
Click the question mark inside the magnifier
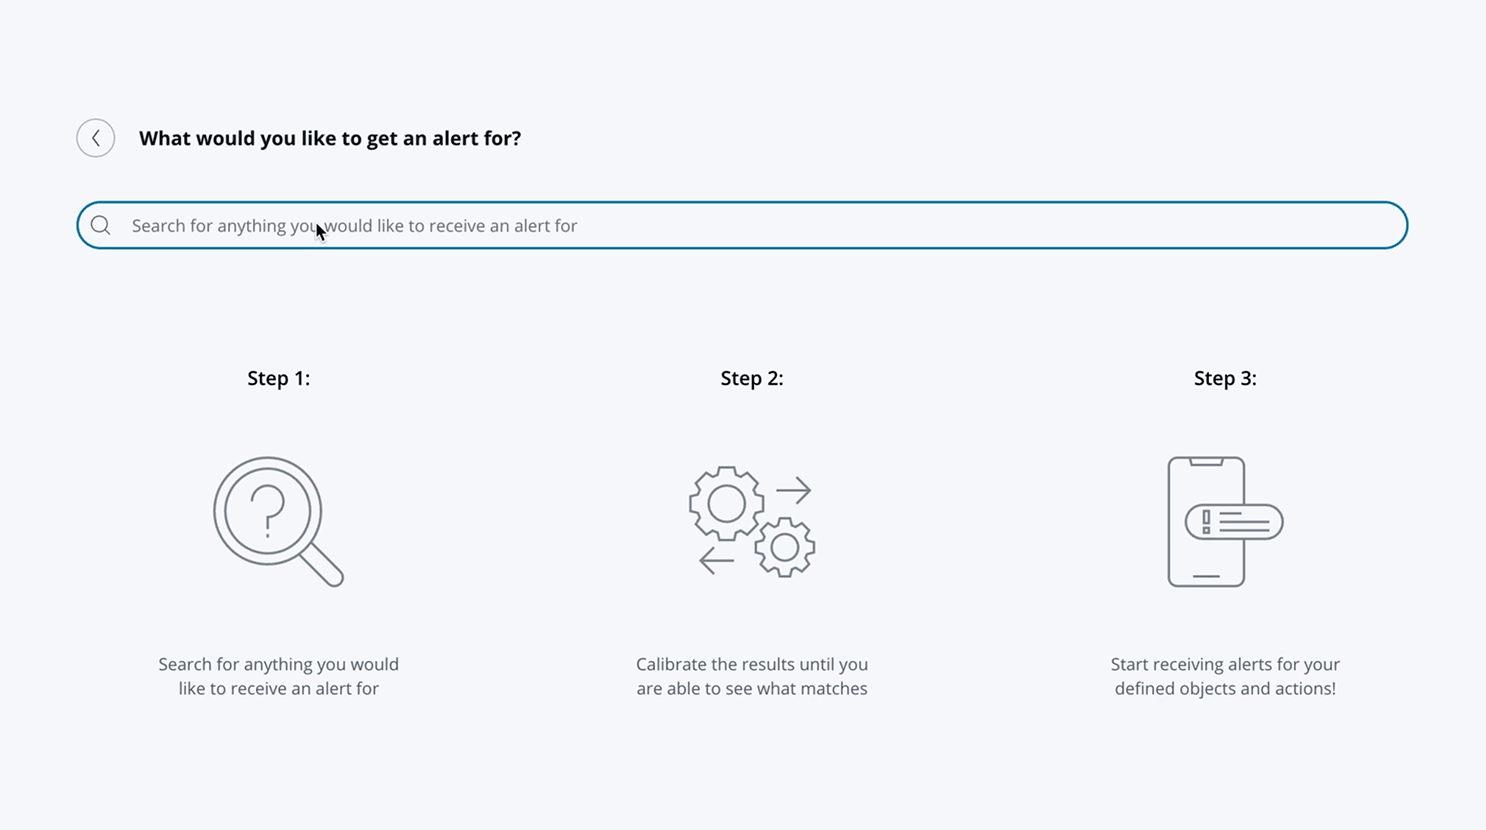267,512
